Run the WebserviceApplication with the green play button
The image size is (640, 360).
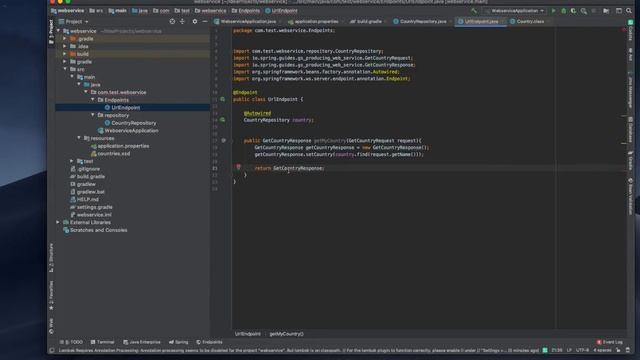click(553, 11)
